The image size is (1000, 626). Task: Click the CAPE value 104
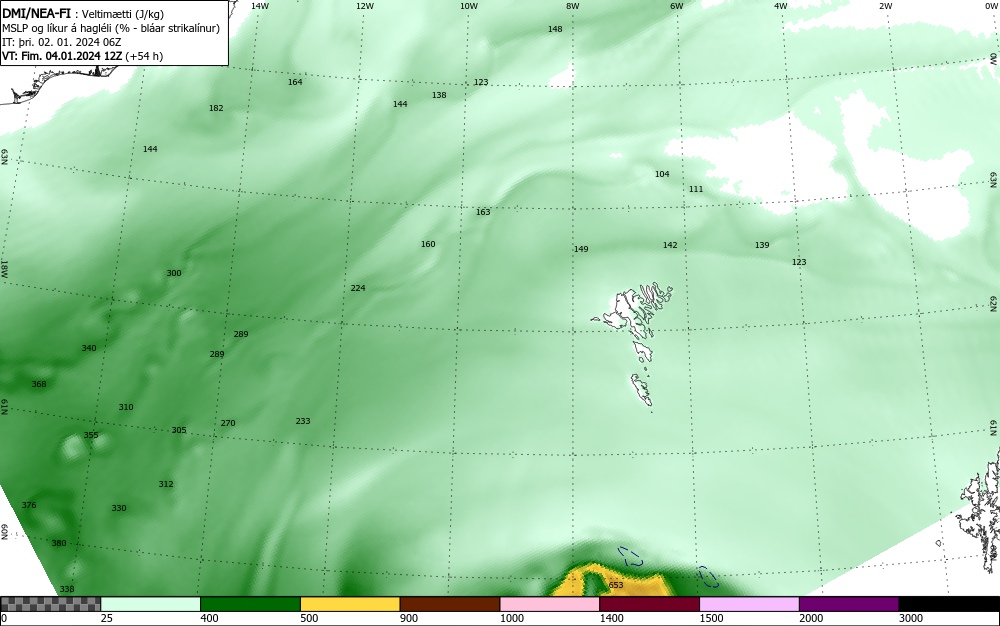pos(662,174)
